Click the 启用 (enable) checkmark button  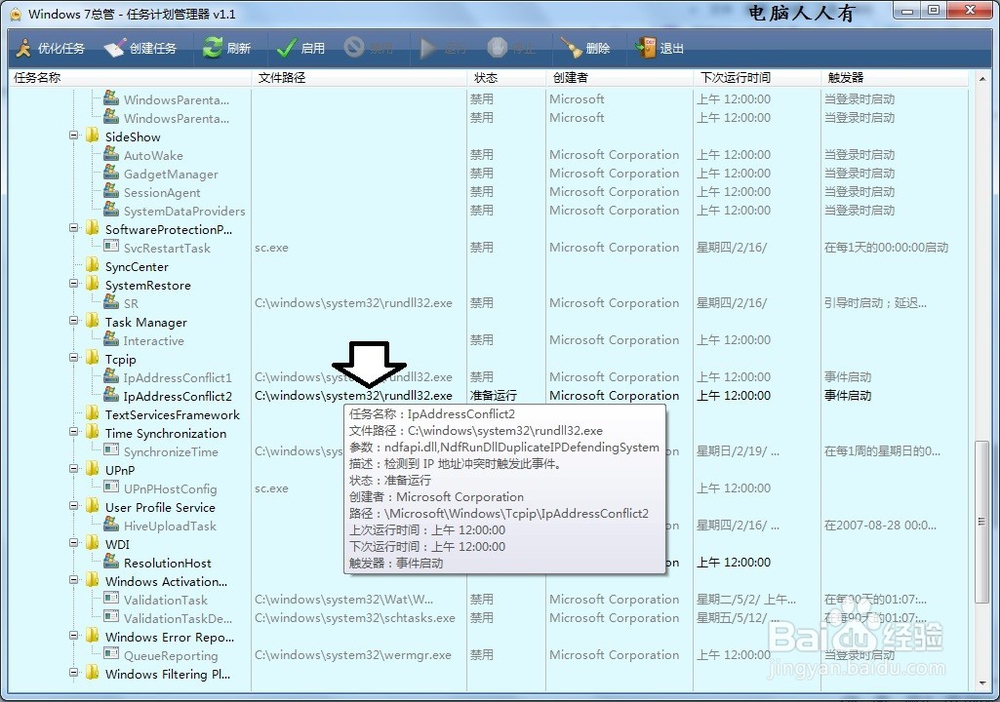[300, 48]
